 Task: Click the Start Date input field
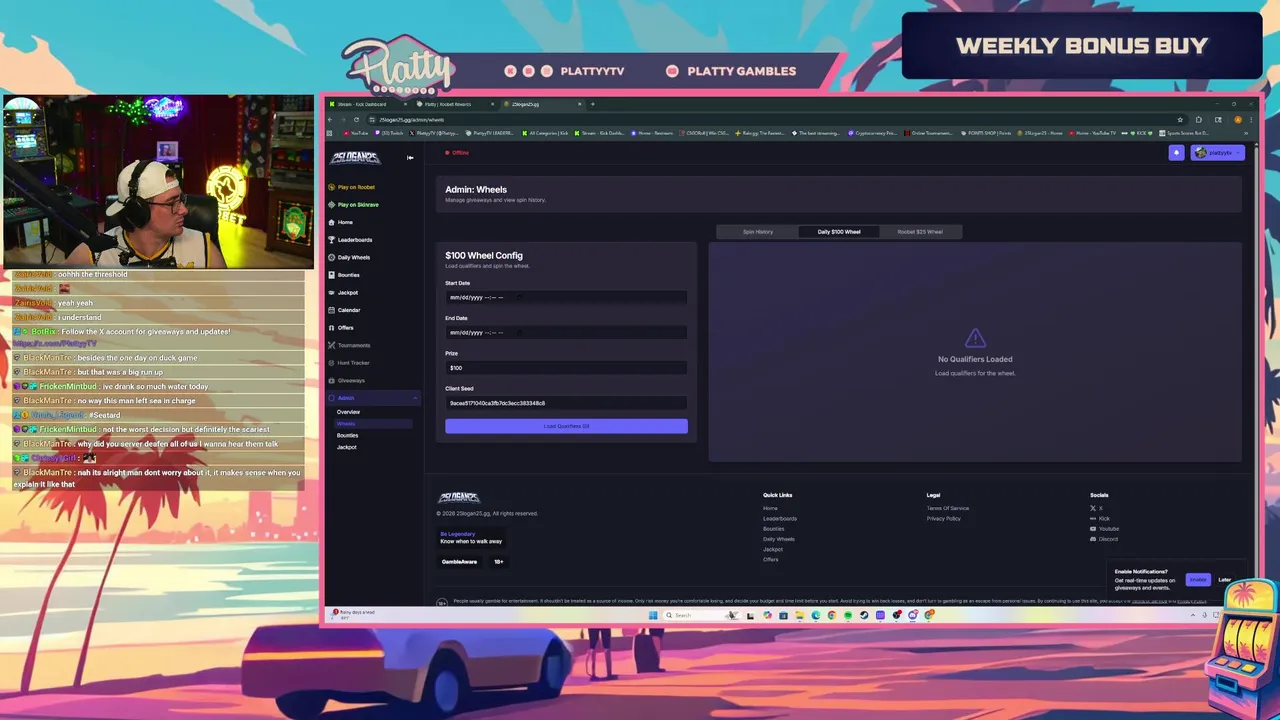[566, 297]
